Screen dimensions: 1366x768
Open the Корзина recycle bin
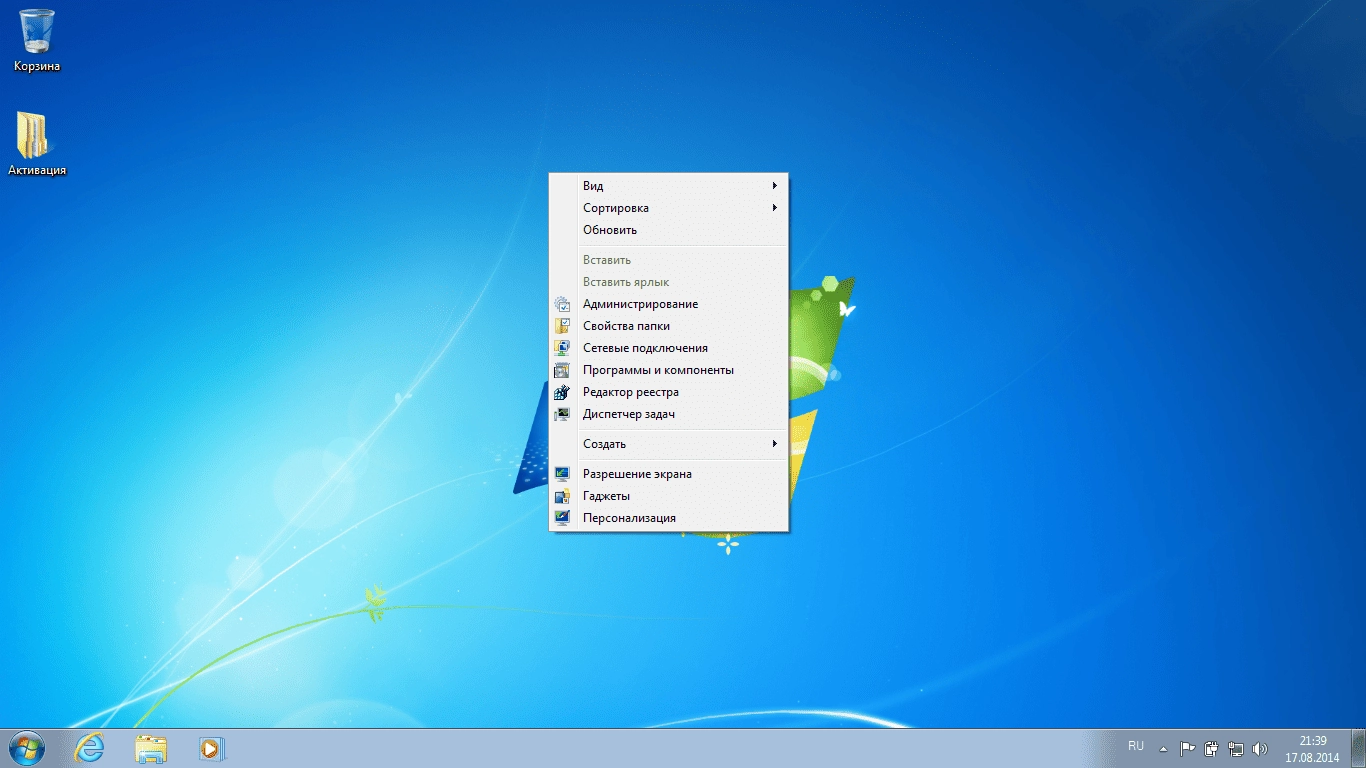35,40
